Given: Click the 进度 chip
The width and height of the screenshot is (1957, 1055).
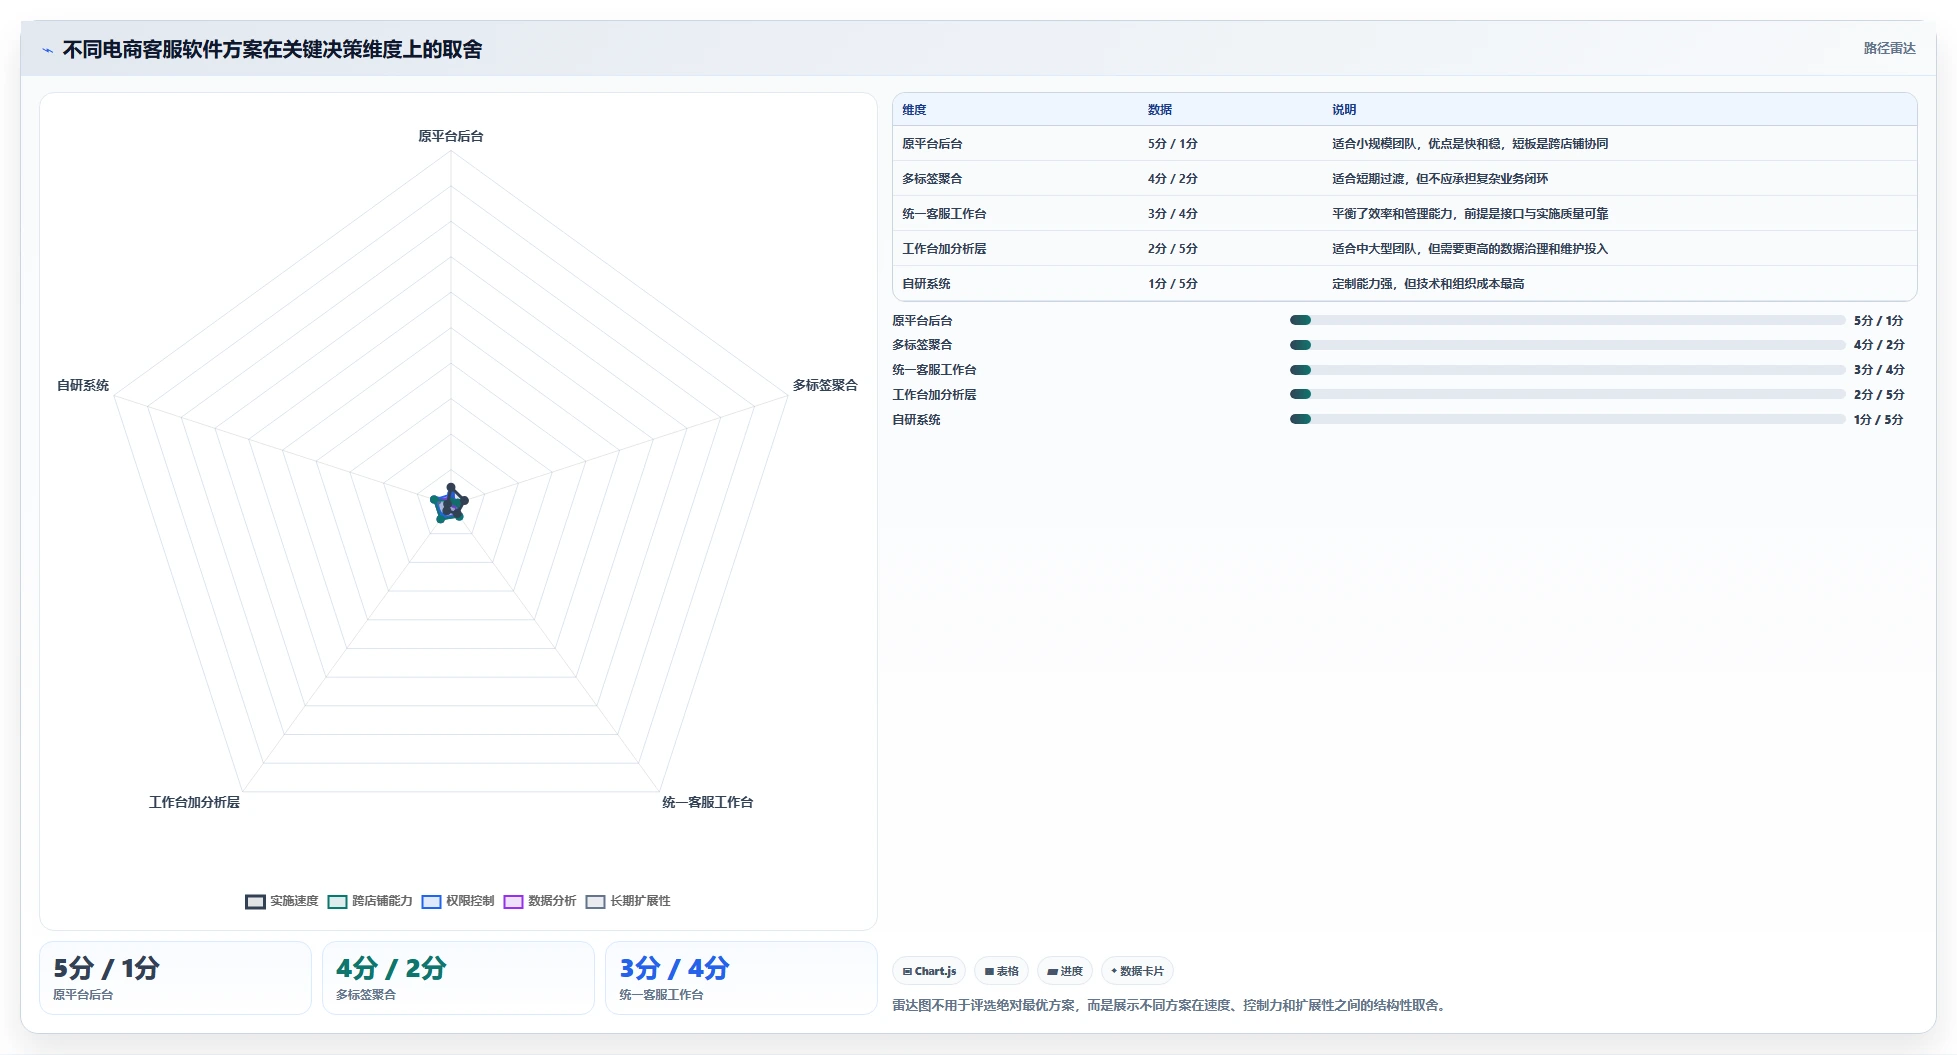Looking at the screenshot, I should pos(1065,971).
